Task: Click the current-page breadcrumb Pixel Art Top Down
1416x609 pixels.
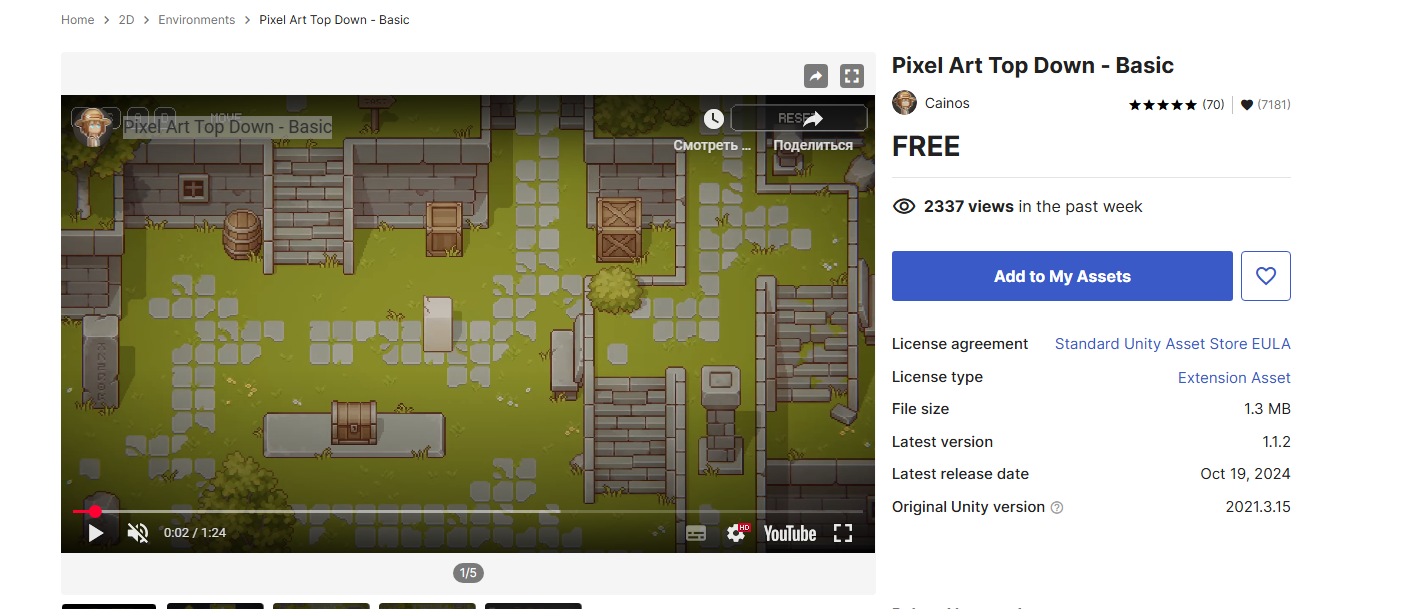Action: pos(334,20)
